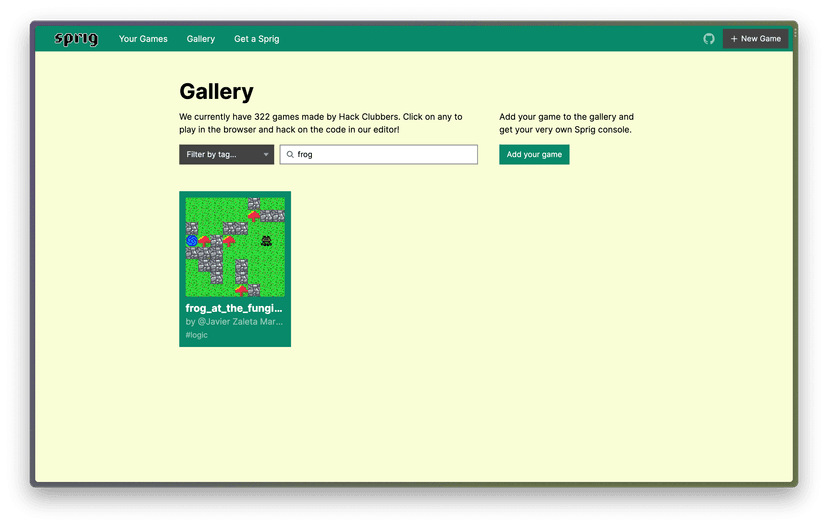Click the plus icon beside New Game
The image size is (828, 527).
click(734, 39)
